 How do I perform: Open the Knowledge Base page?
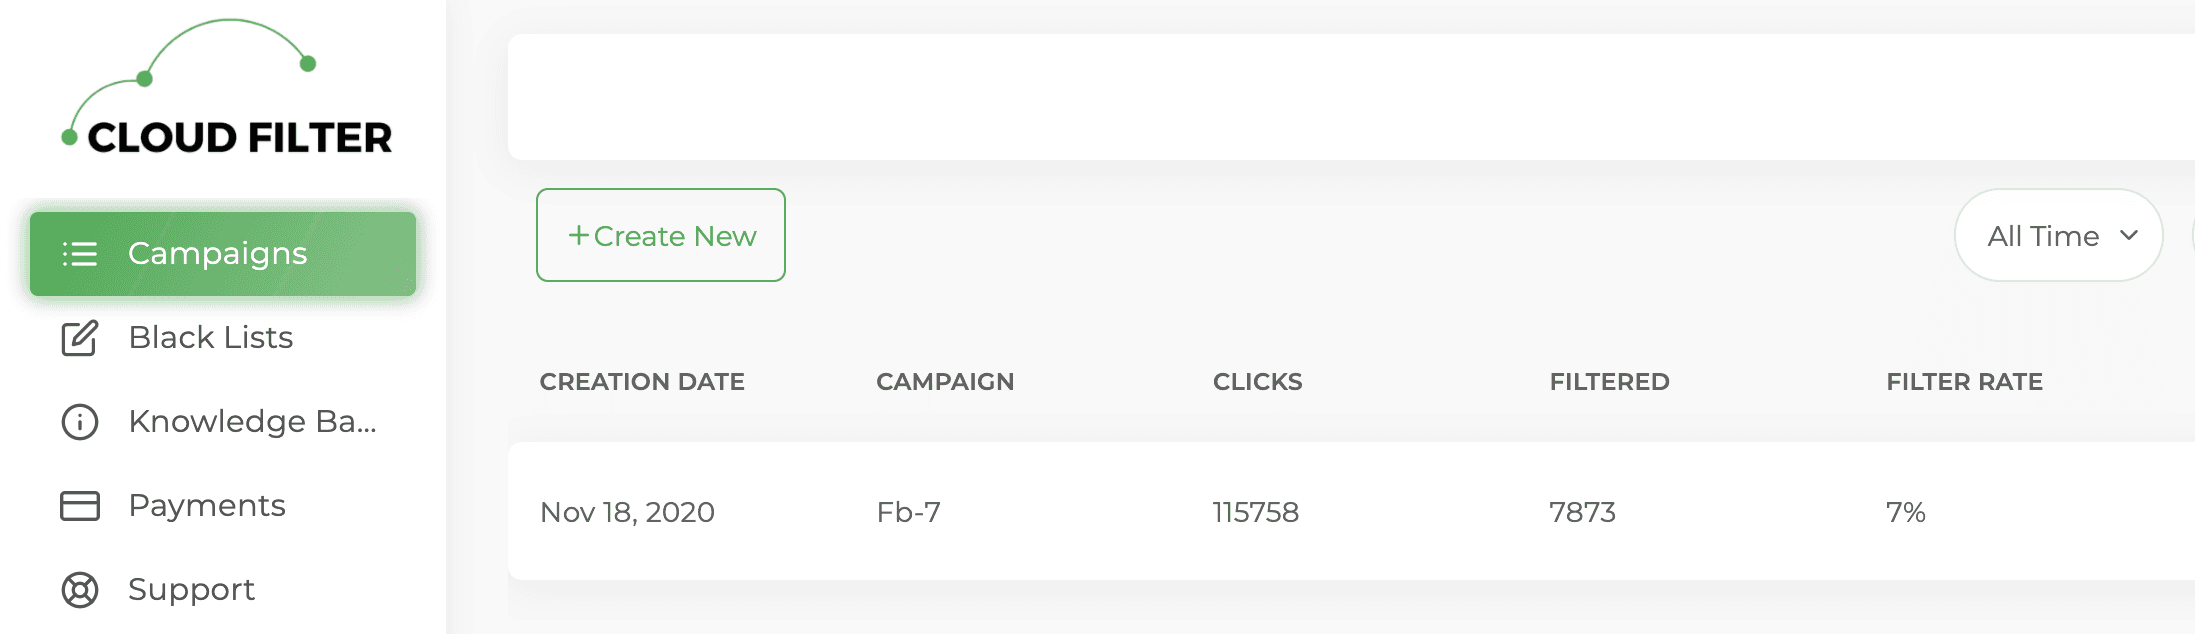[x=252, y=422]
